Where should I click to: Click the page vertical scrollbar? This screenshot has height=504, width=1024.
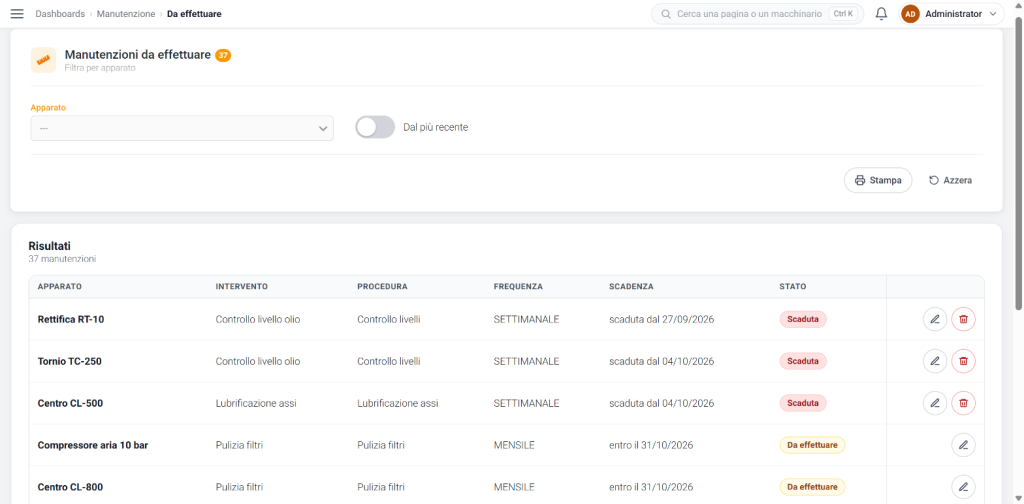[x=1019, y=163]
